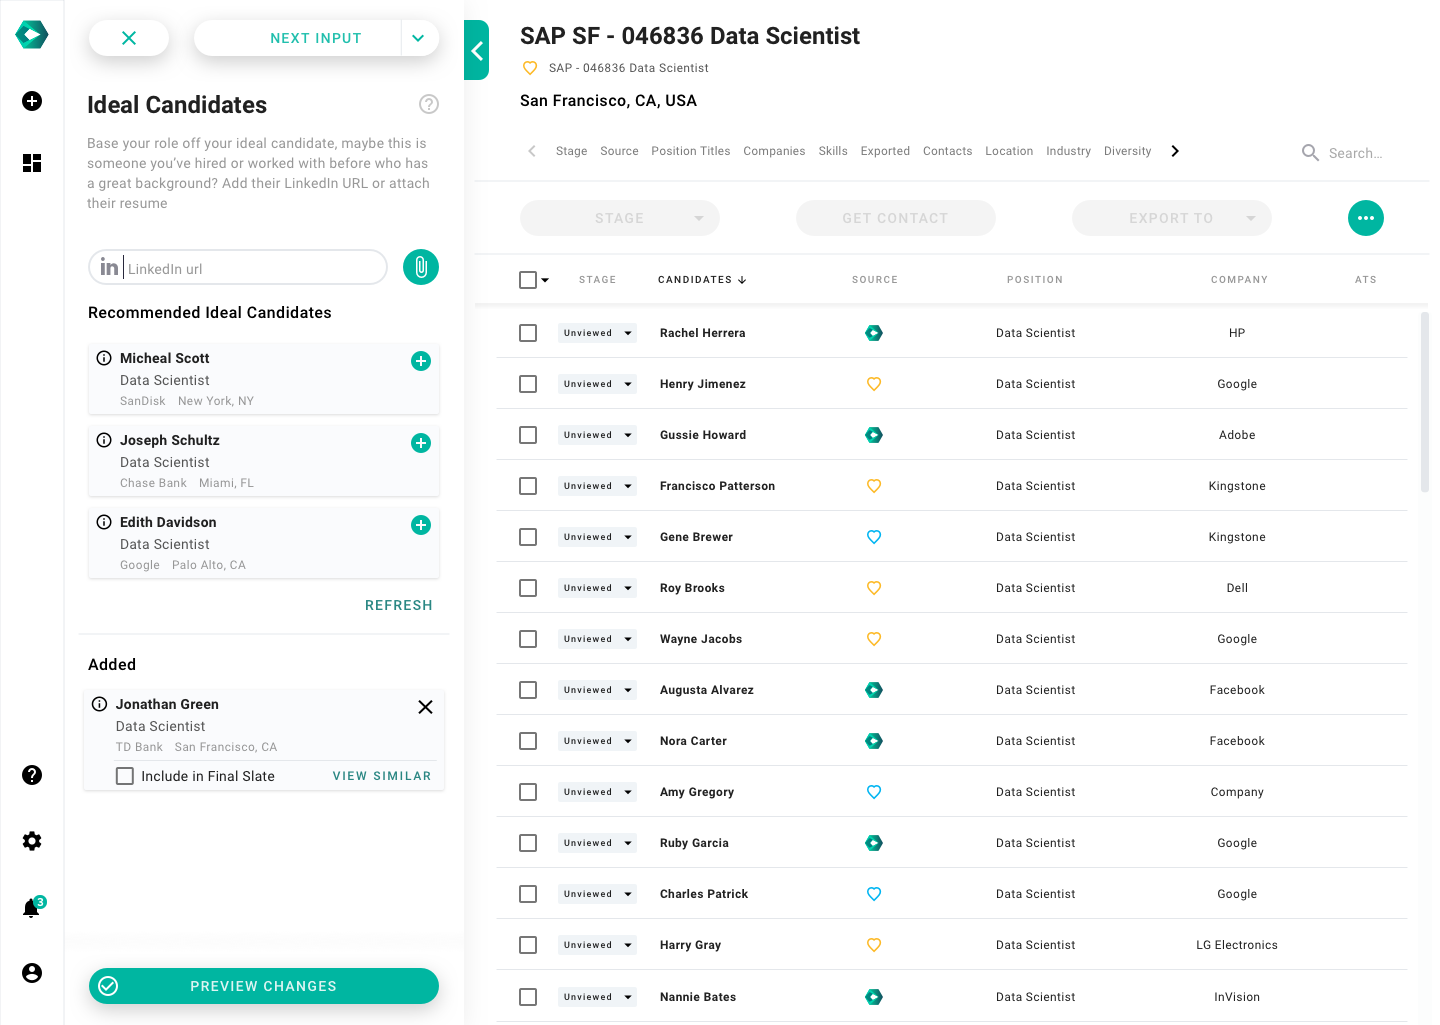
Task: Click the View Similar link
Action: tap(381, 776)
